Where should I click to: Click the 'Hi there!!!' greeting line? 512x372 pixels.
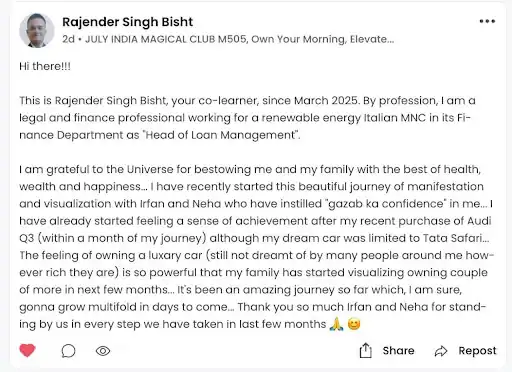[45, 66]
